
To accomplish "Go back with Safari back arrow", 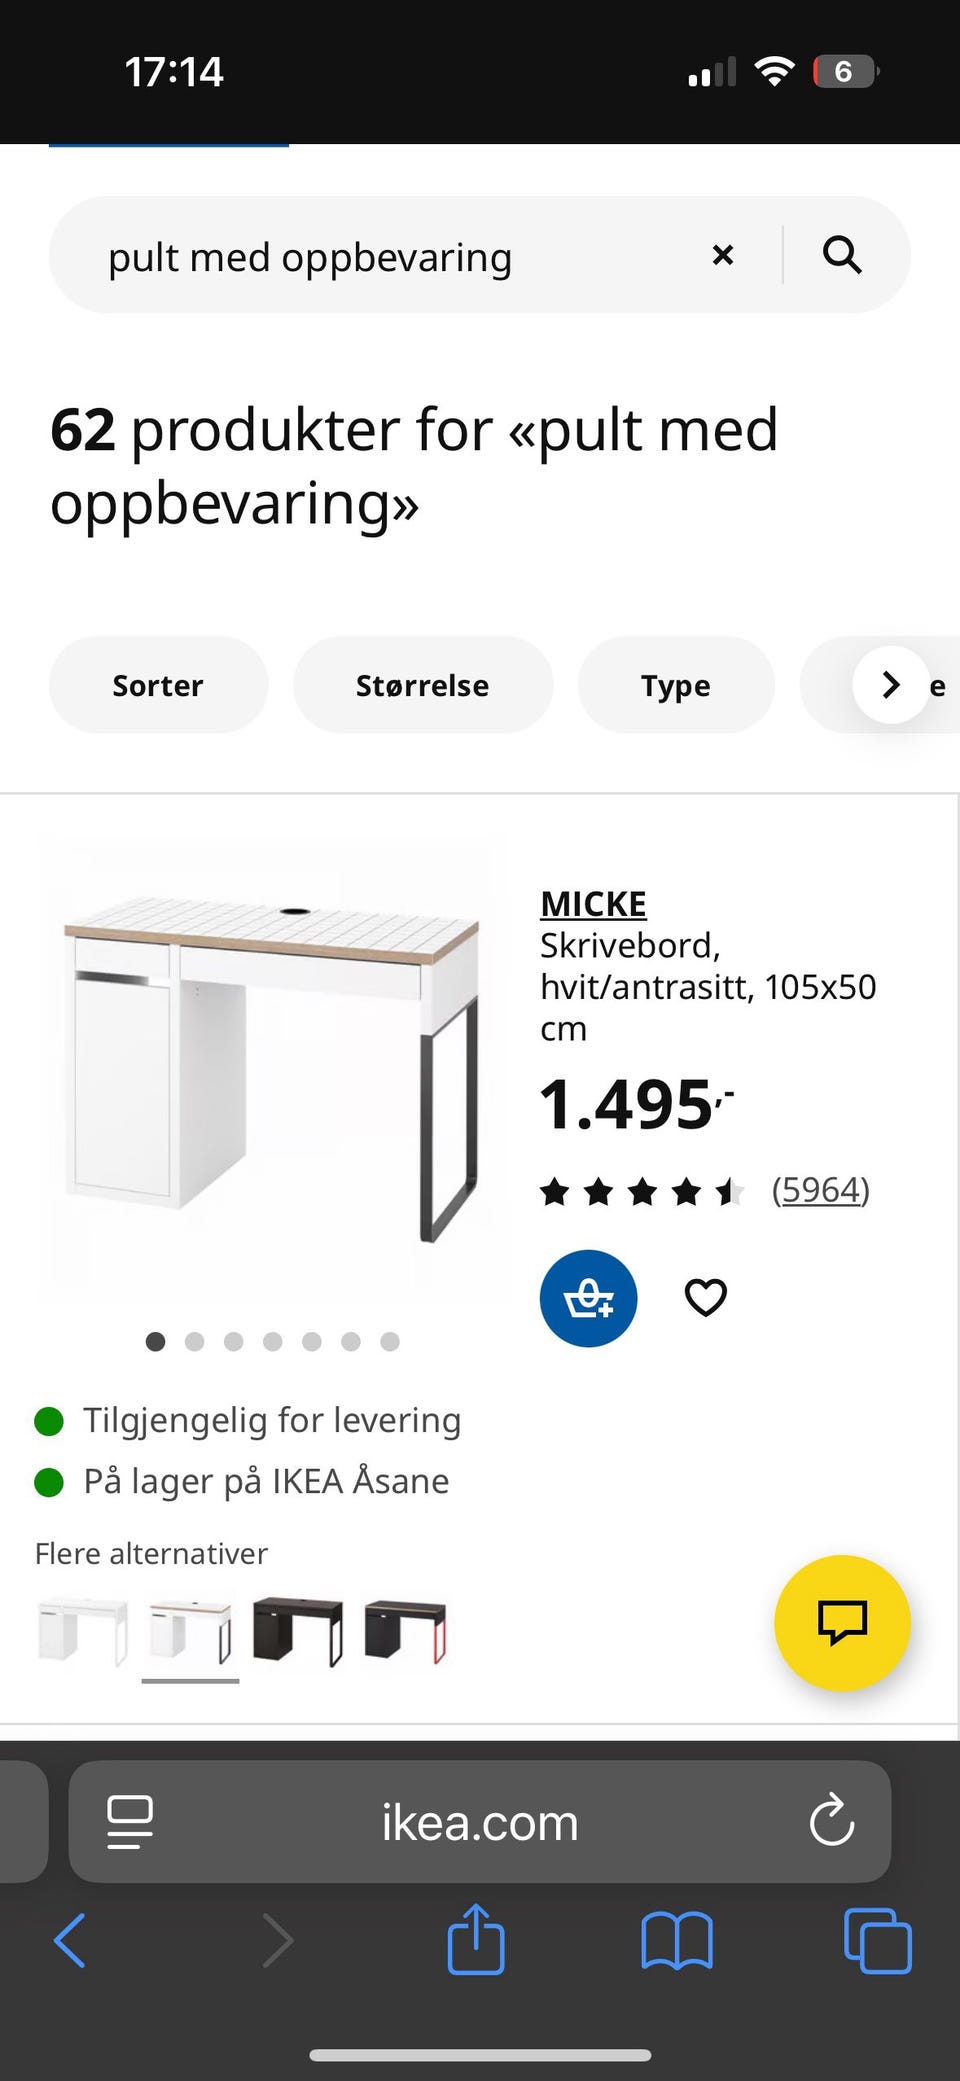I will (70, 1941).
